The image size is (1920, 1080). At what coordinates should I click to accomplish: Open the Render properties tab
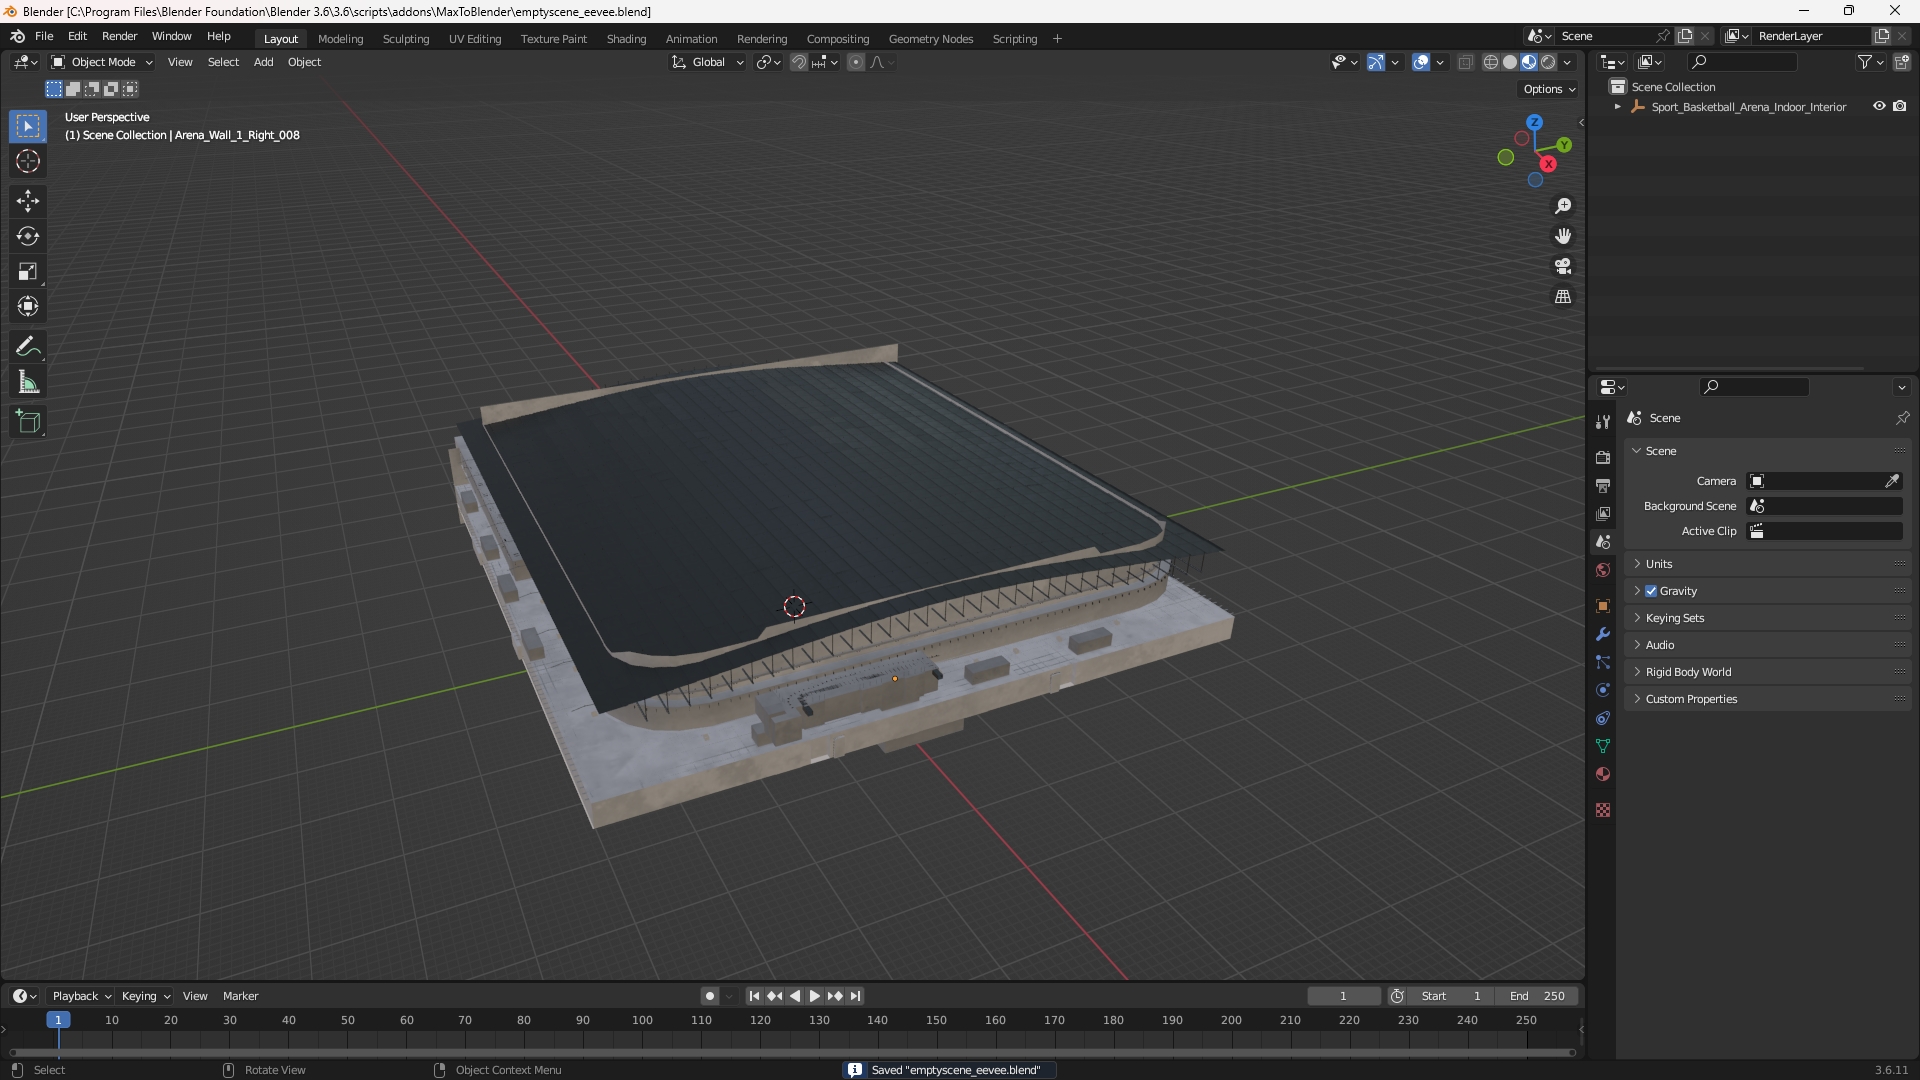tap(1603, 458)
